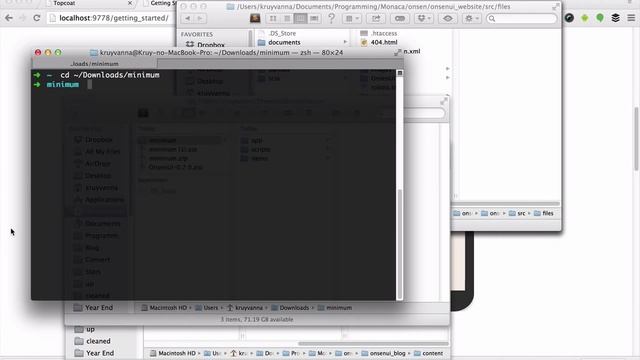Open the Chrome hamburger menu
This screenshot has width=640, height=360.
(631, 18)
